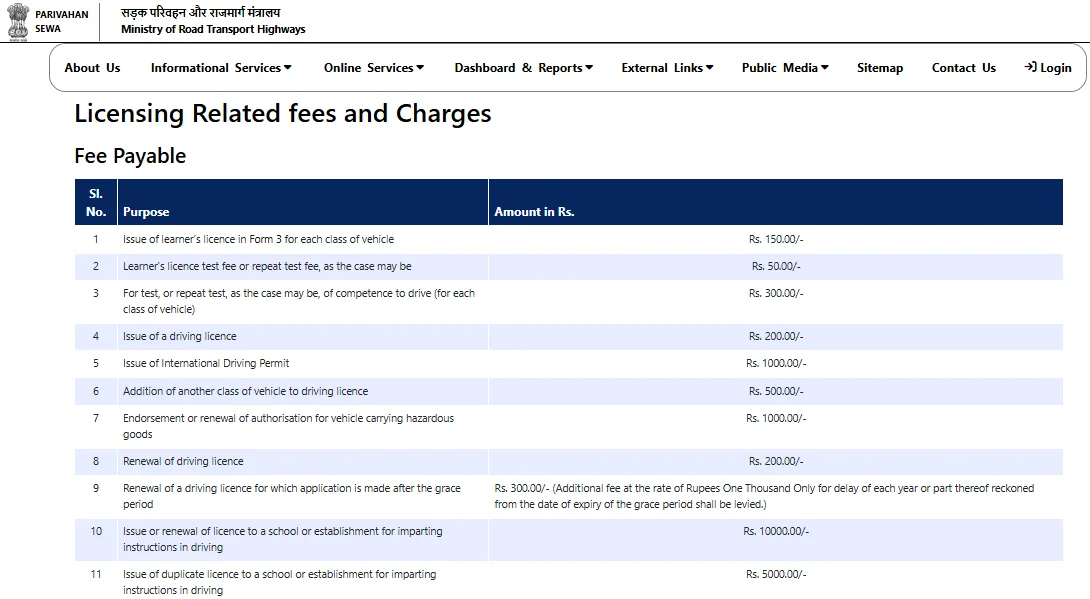Expand the Public Media dropdown
1090x599 pixels.
coord(785,68)
